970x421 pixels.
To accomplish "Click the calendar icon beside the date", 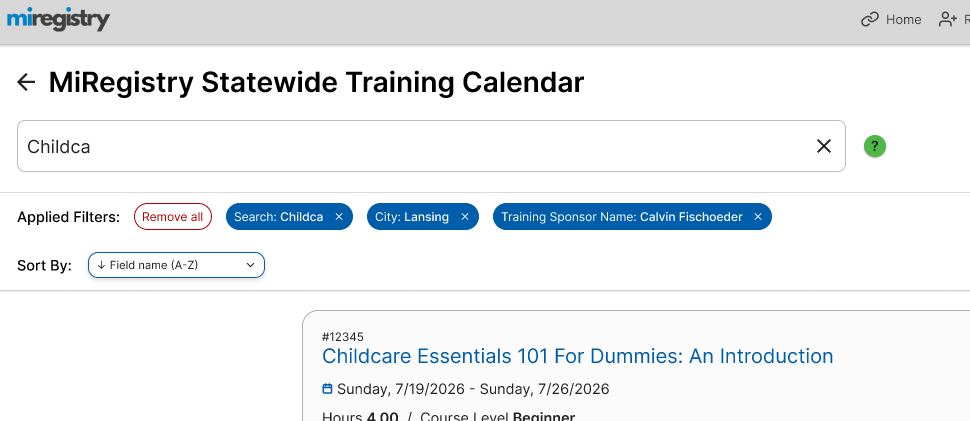I will [327, 389].
